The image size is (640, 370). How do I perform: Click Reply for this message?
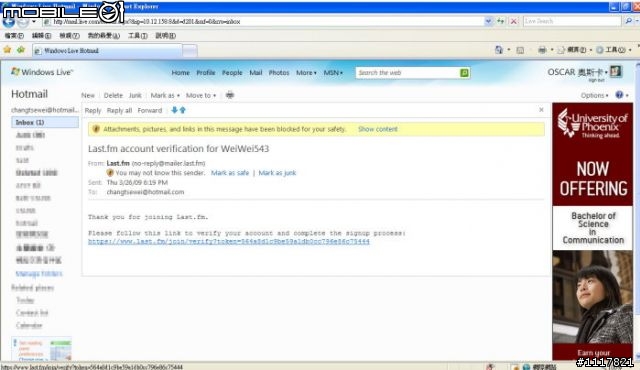(93, 110)
